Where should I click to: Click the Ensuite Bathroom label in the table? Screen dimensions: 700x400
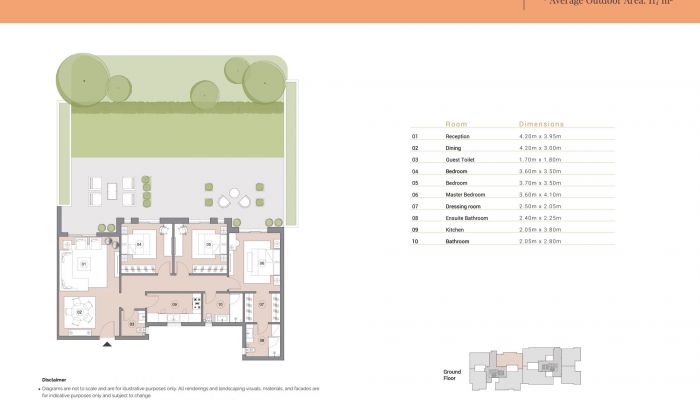(467, 218)
